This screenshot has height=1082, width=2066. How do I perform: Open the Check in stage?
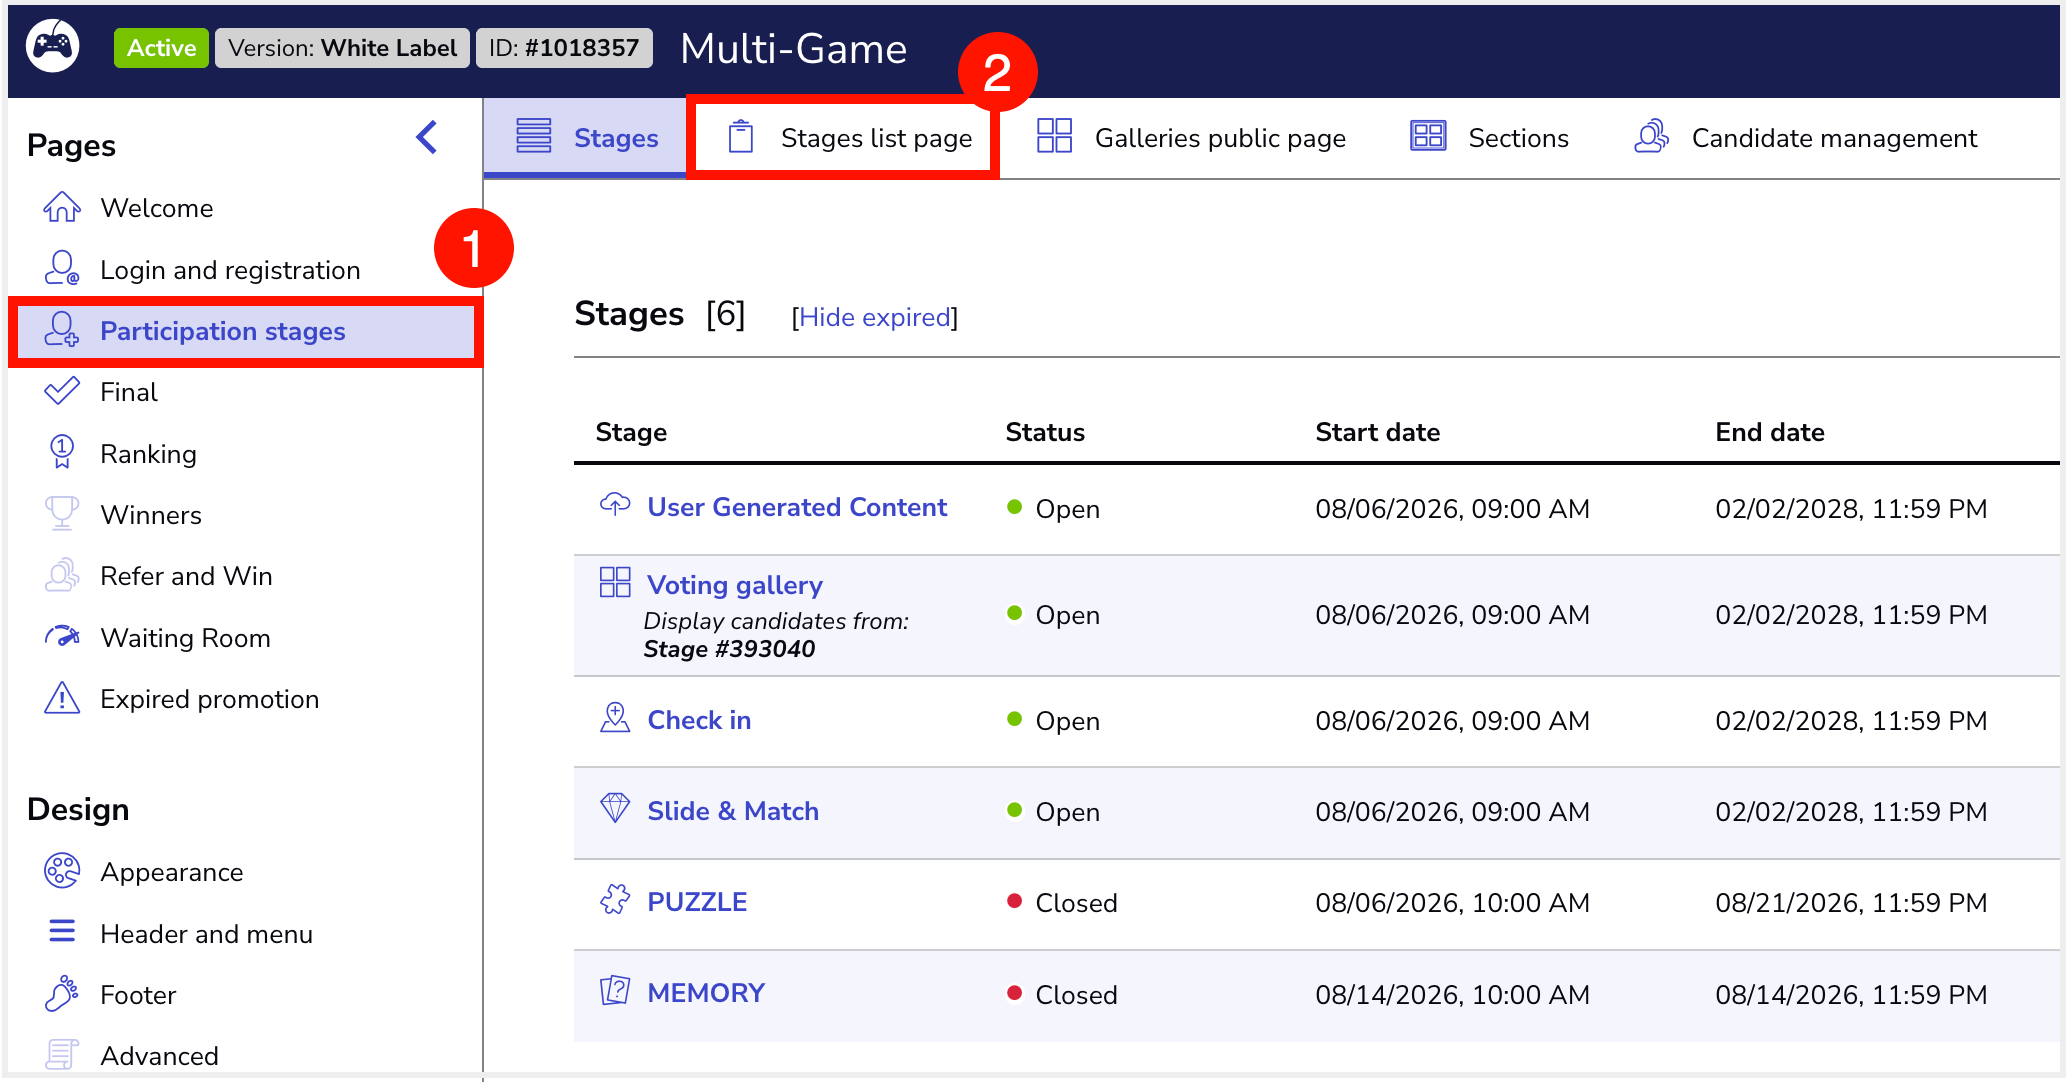tap(699, 720)
